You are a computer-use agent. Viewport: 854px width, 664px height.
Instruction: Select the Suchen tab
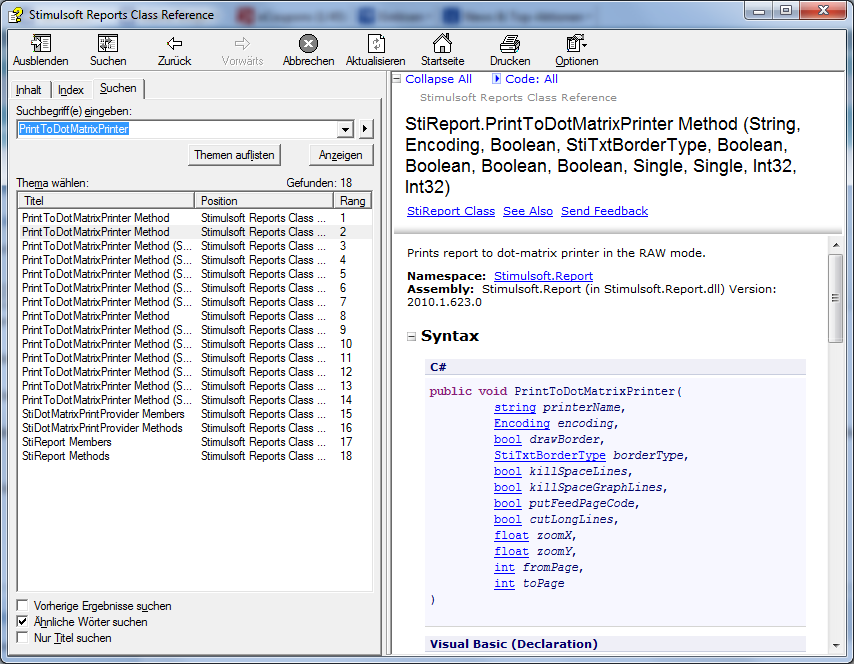(118, 88)
